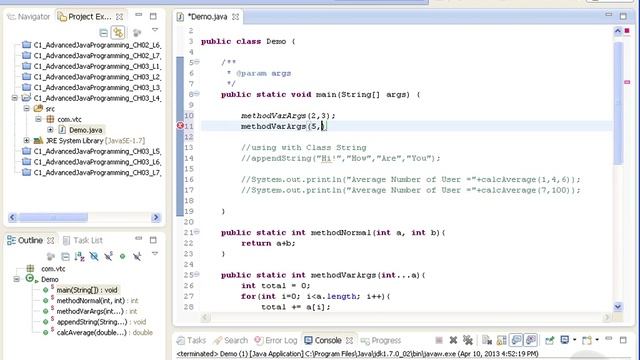
Task: Open the Tasks tab in bottom panel
Action: (x=191, y=340)
